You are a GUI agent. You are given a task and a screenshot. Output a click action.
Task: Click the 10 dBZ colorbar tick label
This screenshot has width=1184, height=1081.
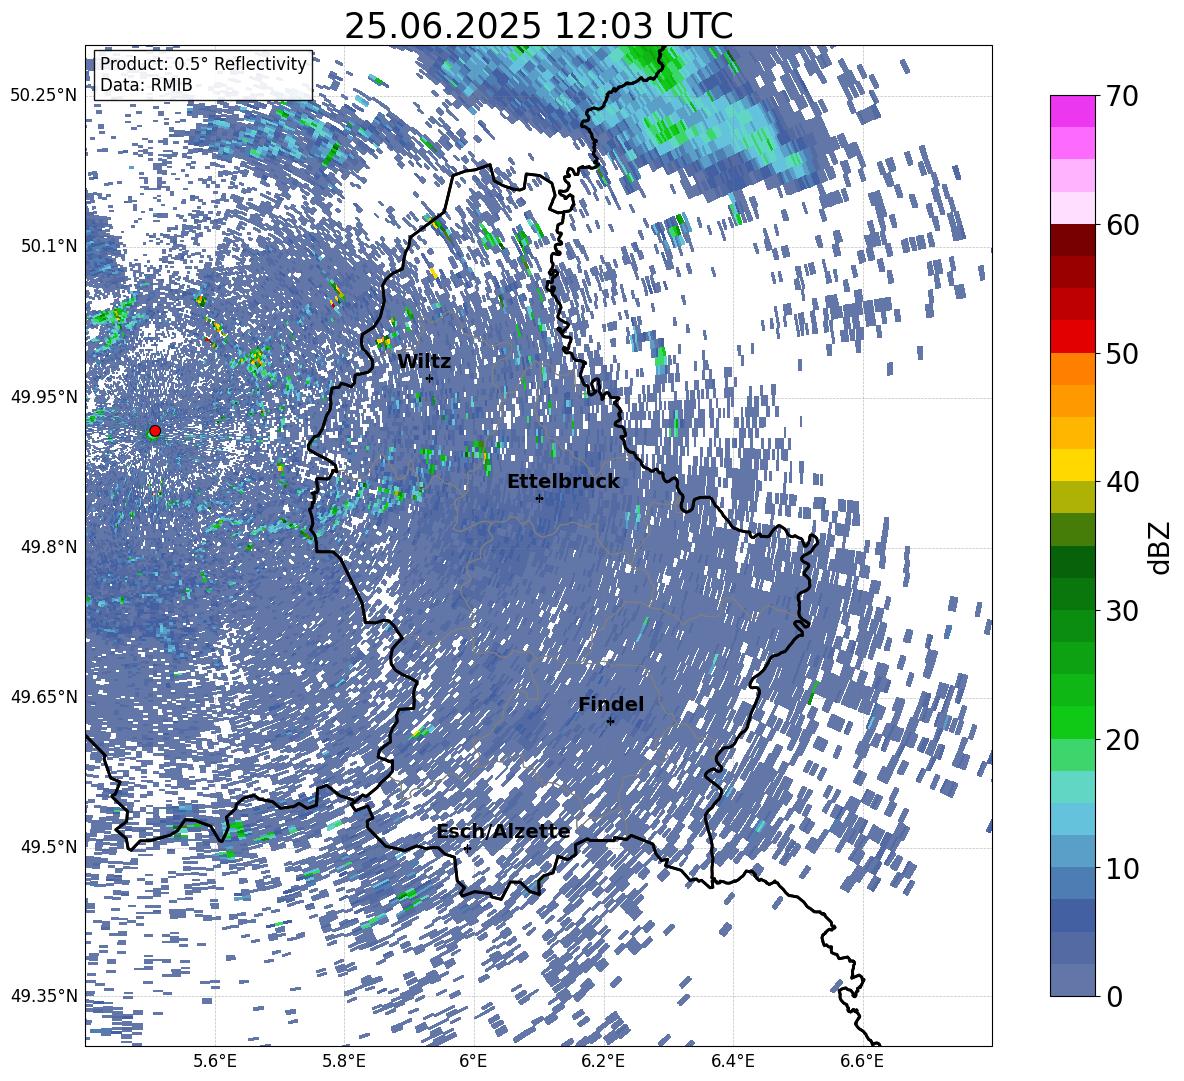coord(1122,868)
